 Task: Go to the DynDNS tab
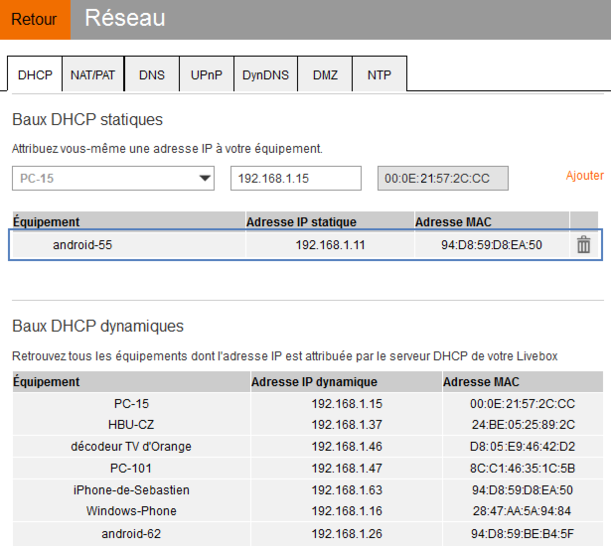[265, 75]
